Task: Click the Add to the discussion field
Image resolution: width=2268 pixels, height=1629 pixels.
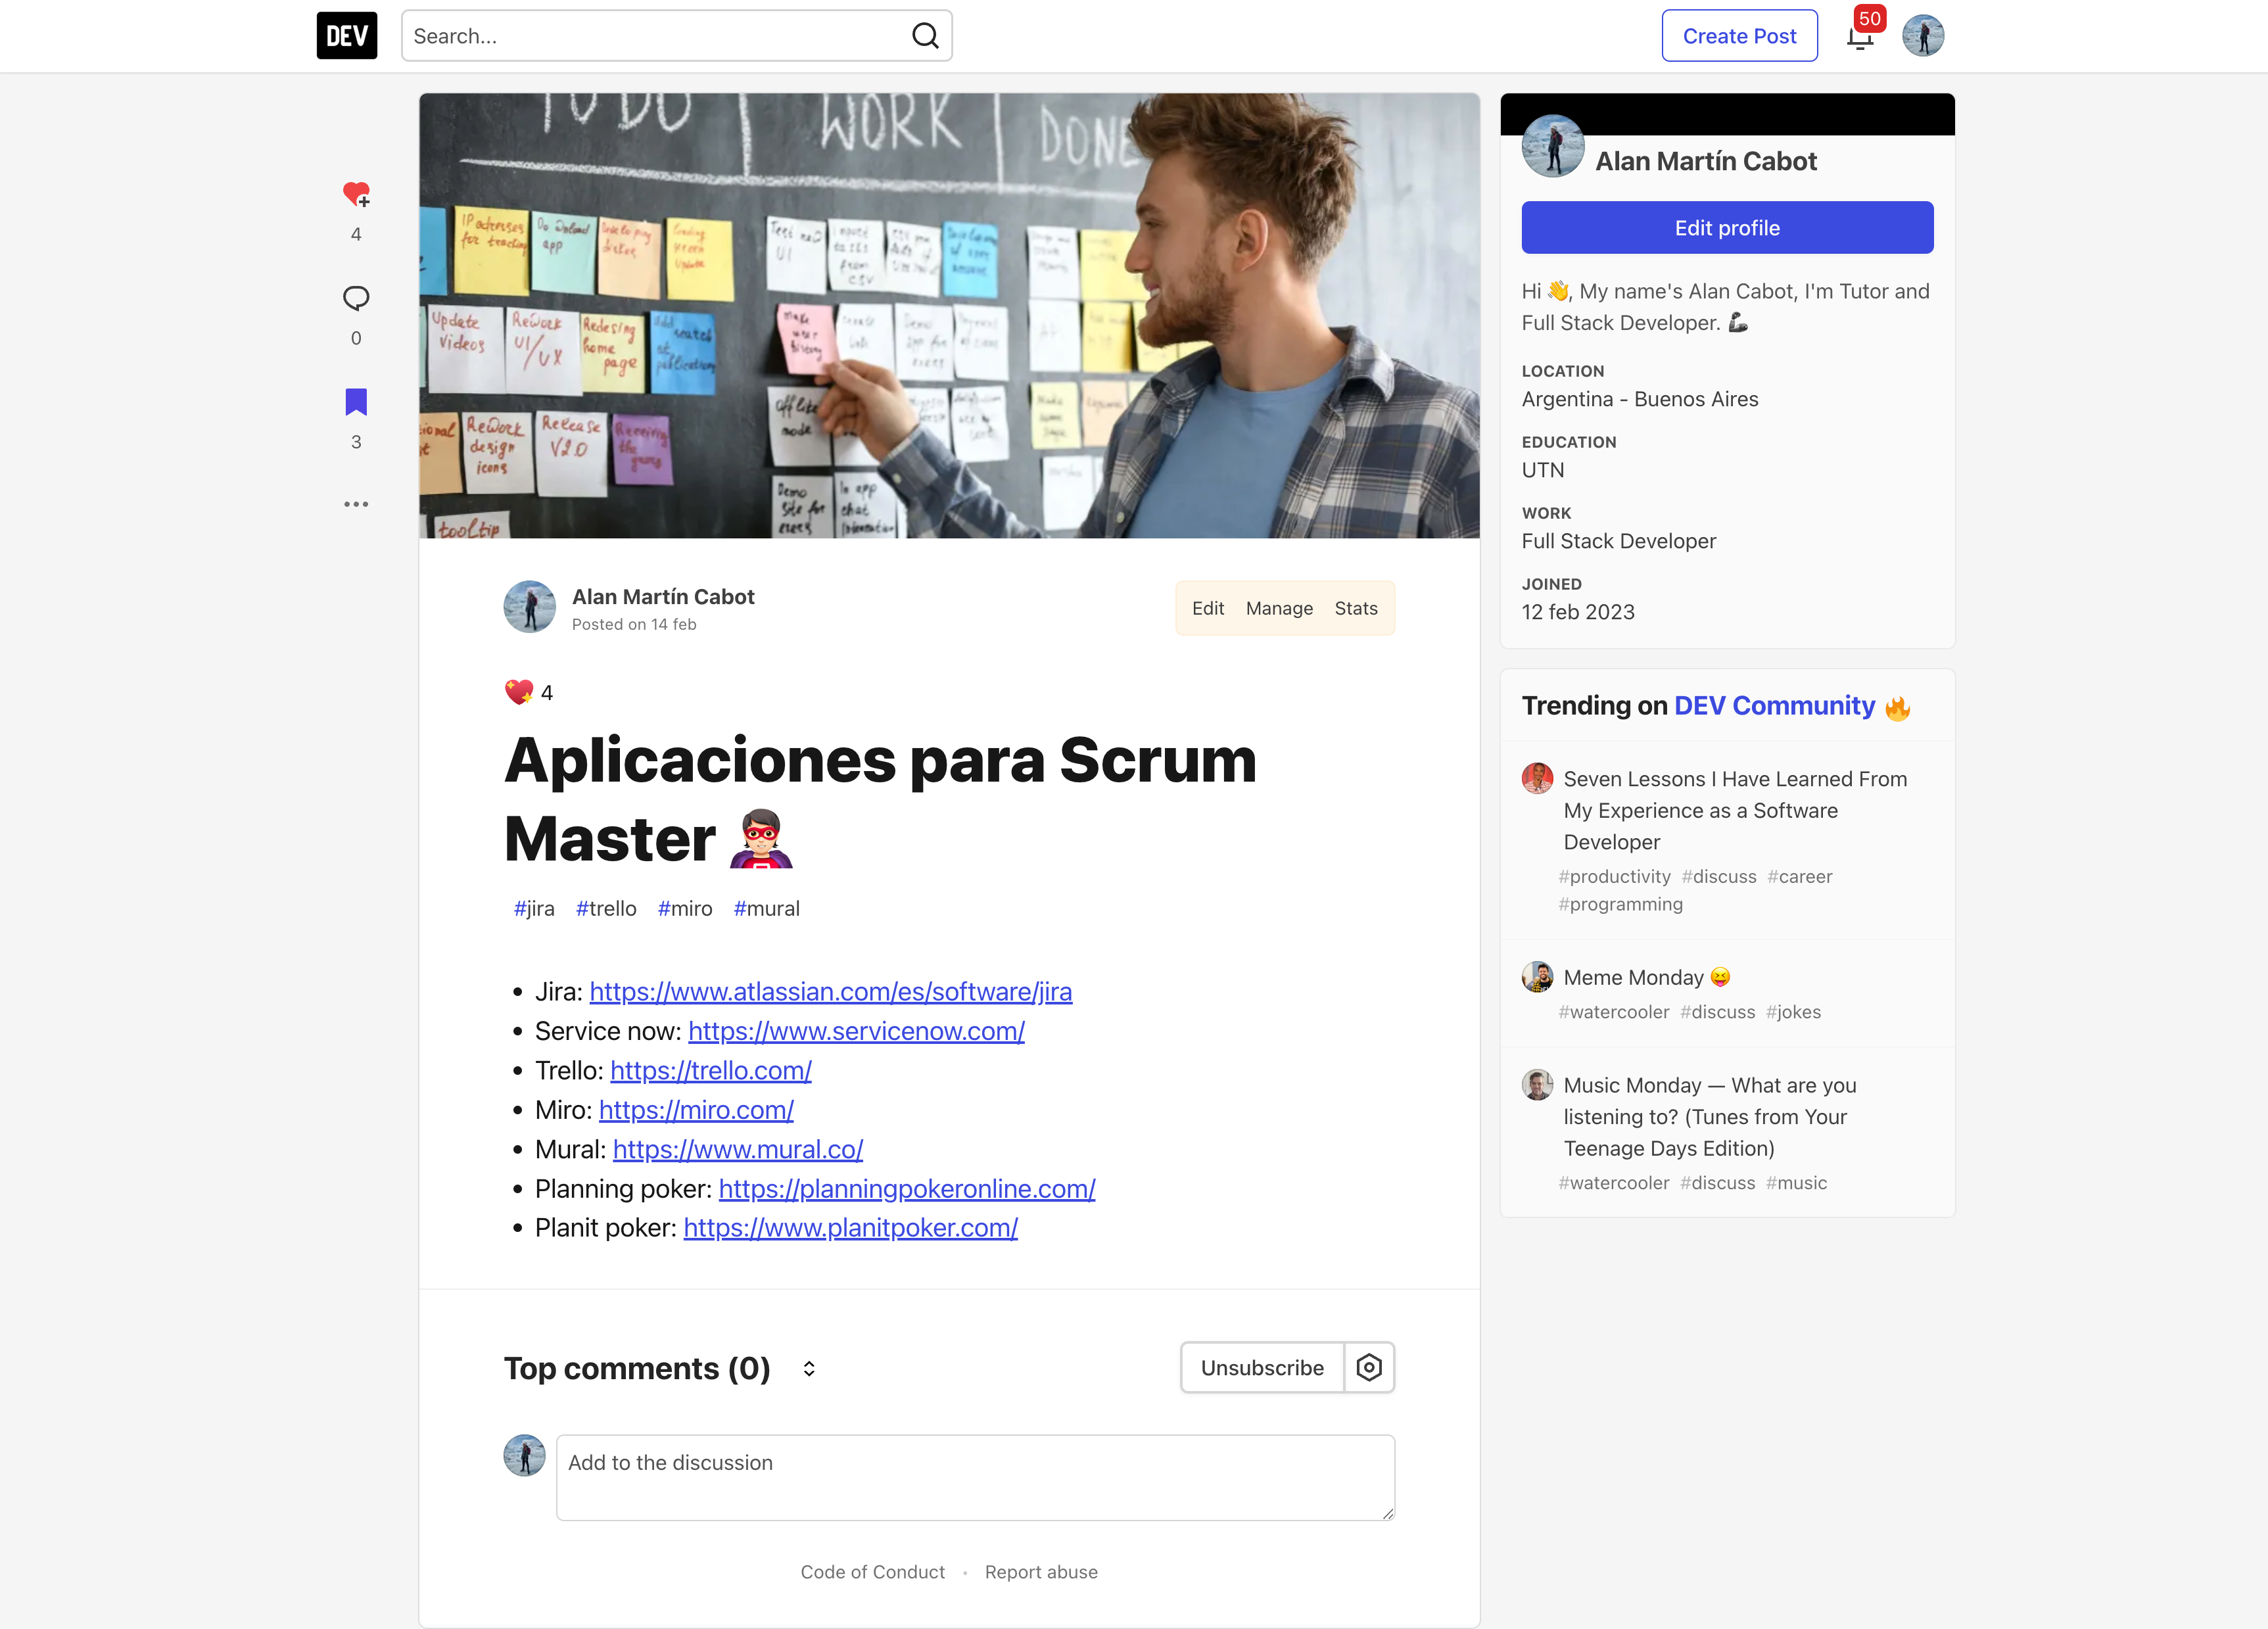Action: 975,1477
